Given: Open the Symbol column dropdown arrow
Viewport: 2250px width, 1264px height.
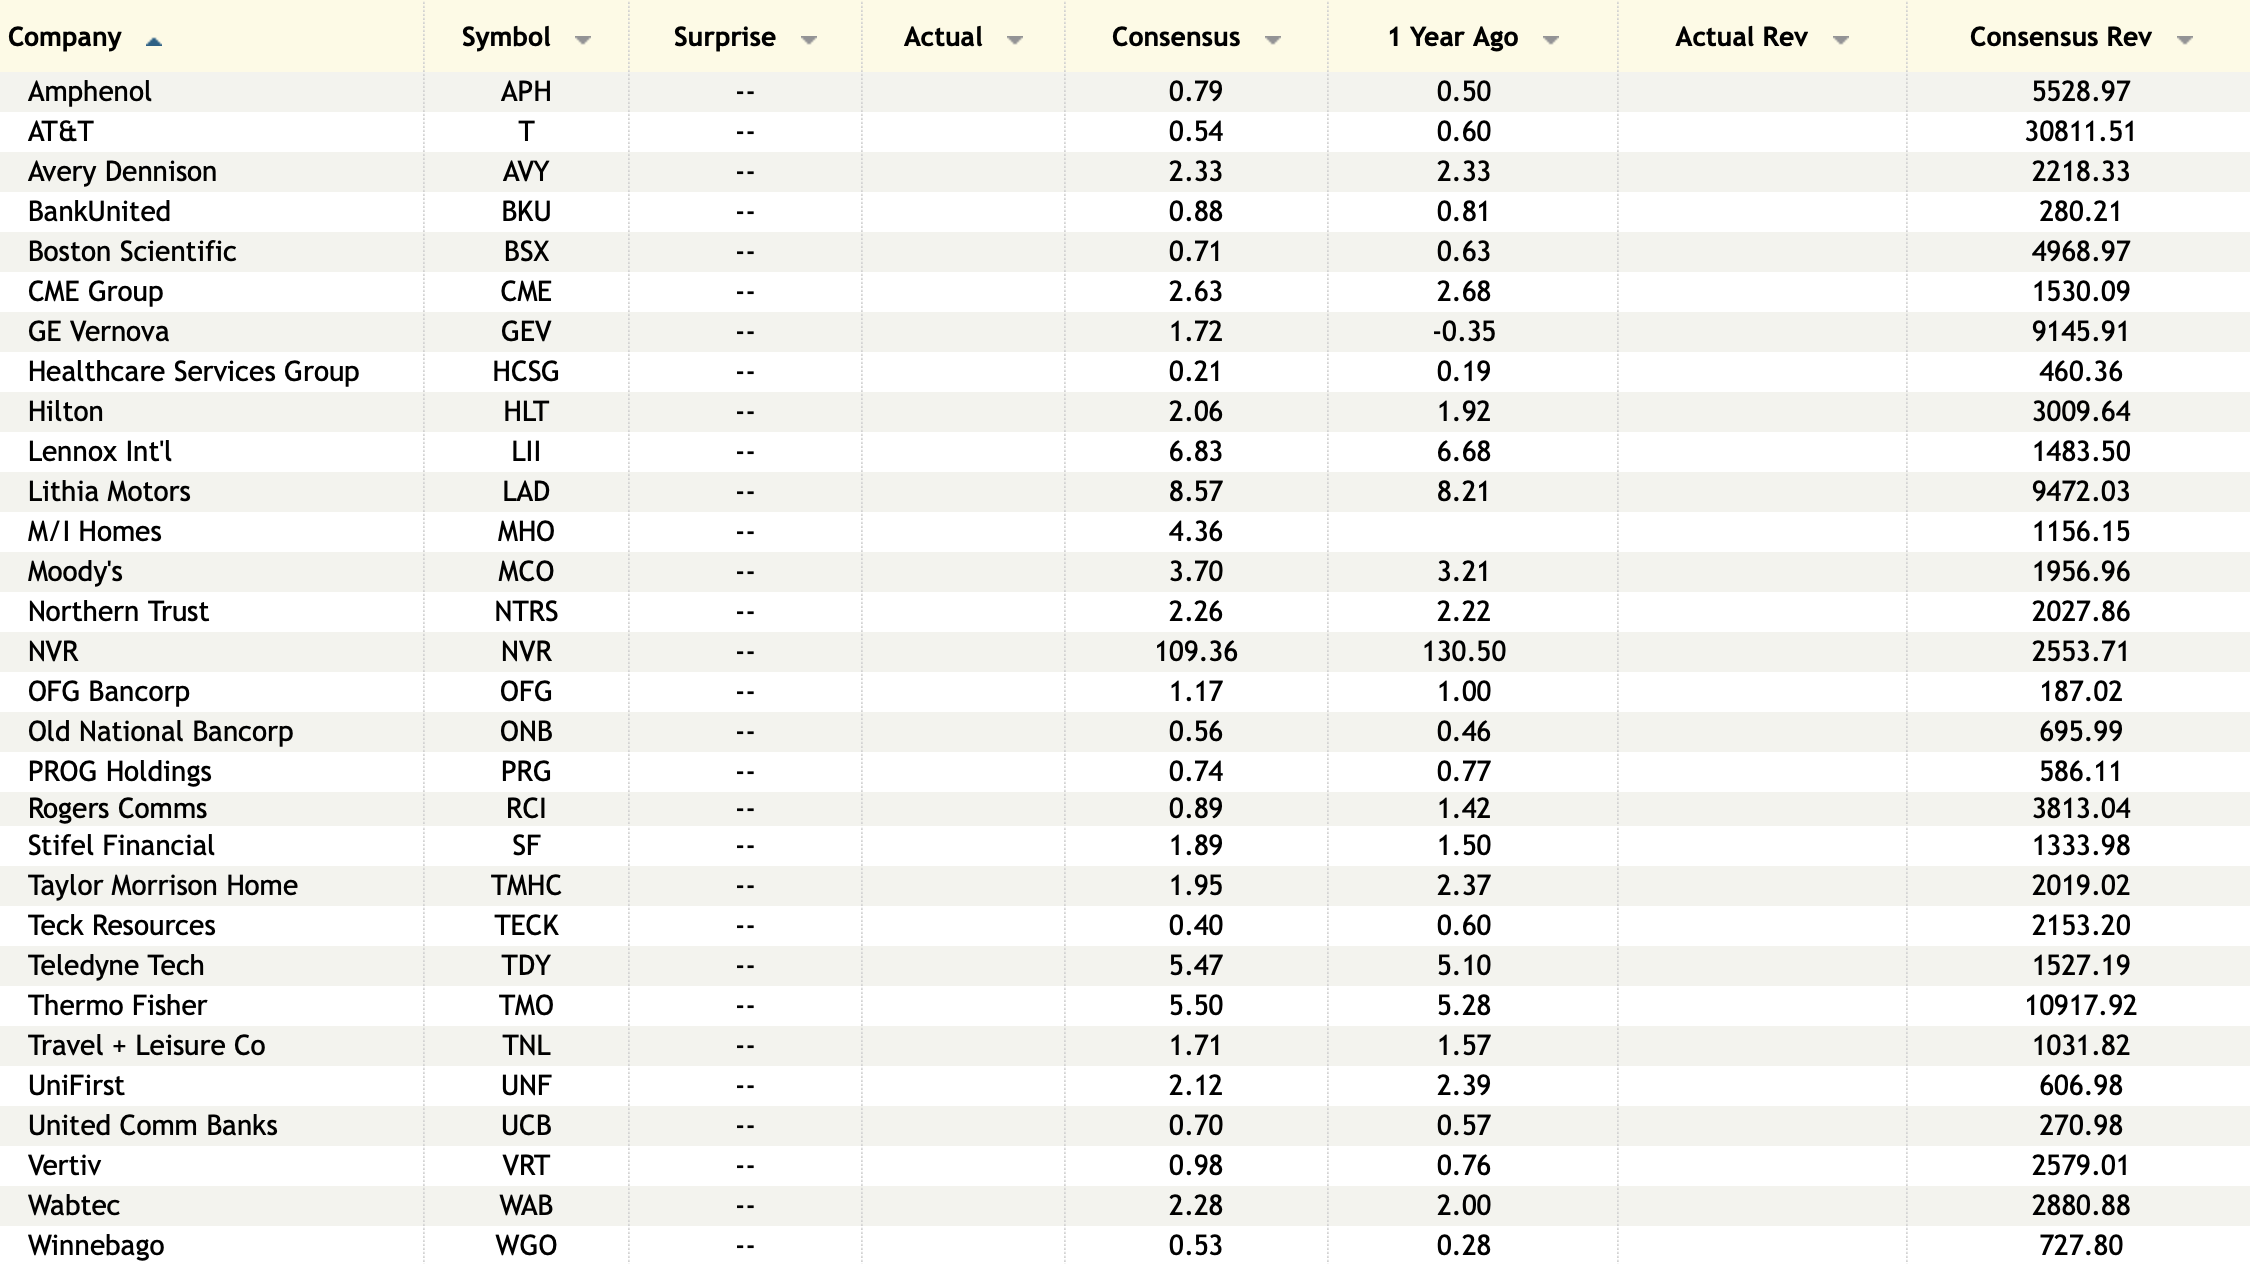Looking at the screenshot, I should click(x=583, y=40).
